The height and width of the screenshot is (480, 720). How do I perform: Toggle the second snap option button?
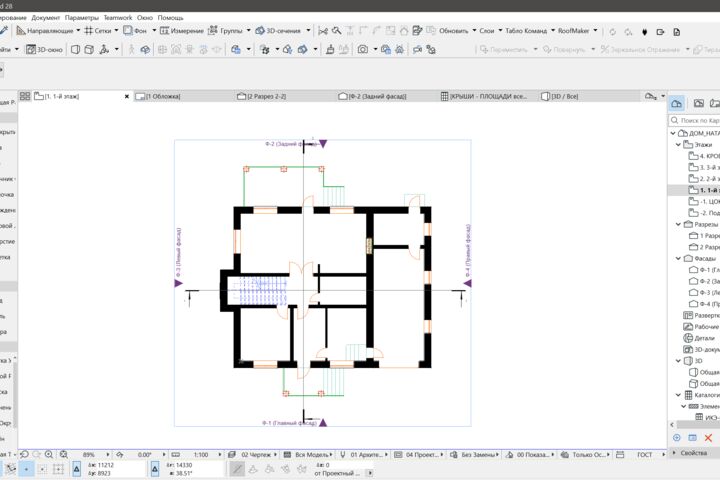(x=42, y=469)
